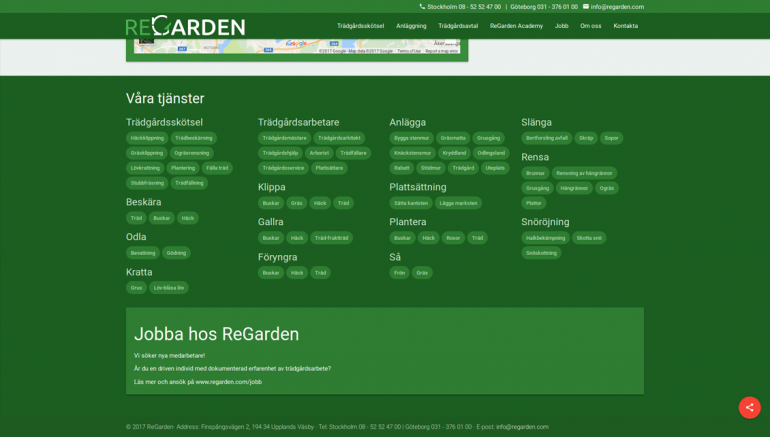Choose the Kryddland tag
770x437 pixels.
pos(454,153)
